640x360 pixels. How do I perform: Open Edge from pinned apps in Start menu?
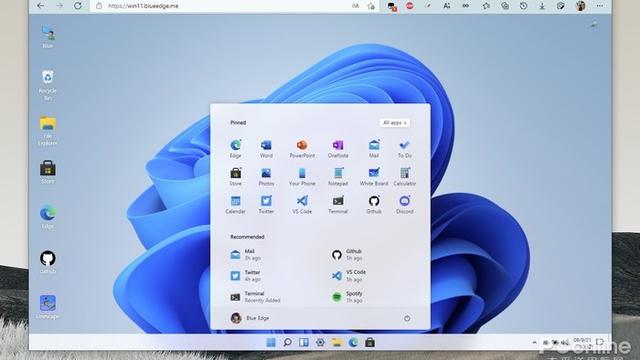click(x=236, y=148)
